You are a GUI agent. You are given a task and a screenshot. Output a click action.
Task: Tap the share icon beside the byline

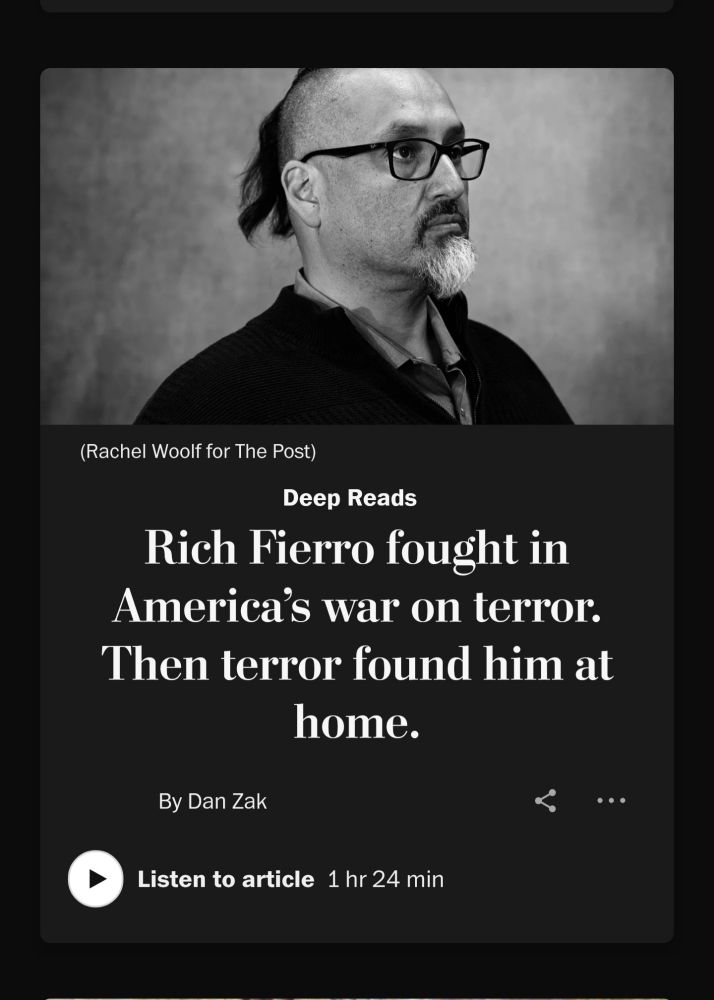(x=546, y=800)
